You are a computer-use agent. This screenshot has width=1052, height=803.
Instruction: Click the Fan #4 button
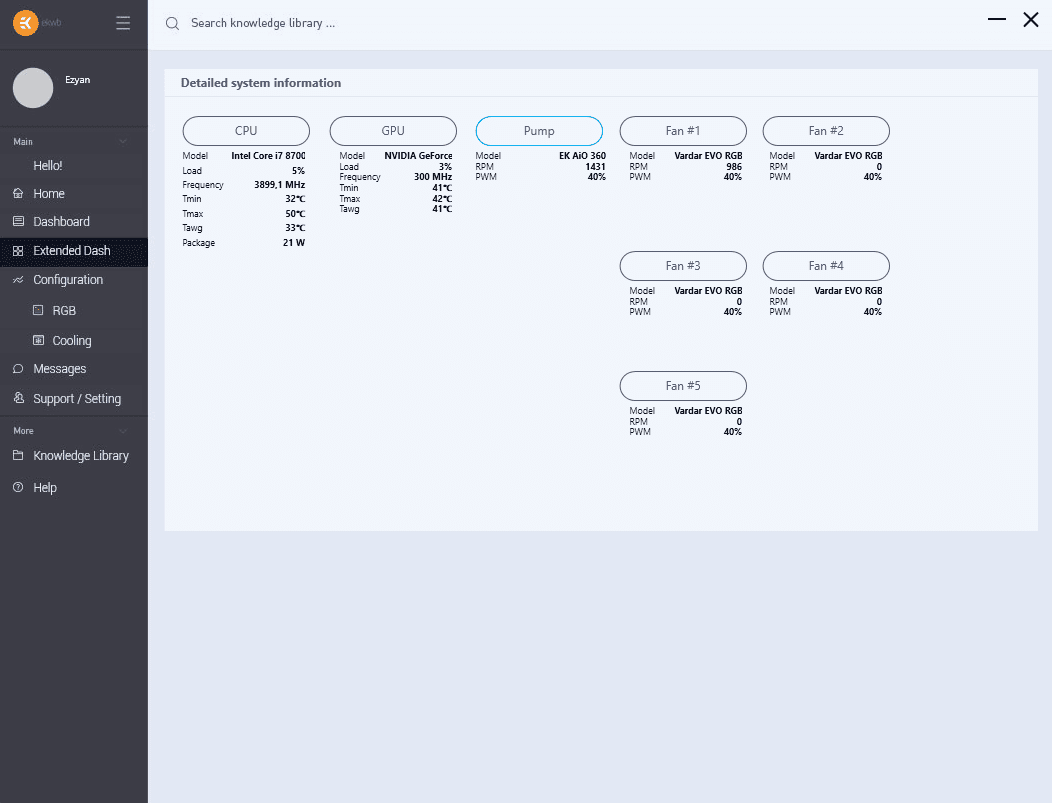click(x=826, y=266)
